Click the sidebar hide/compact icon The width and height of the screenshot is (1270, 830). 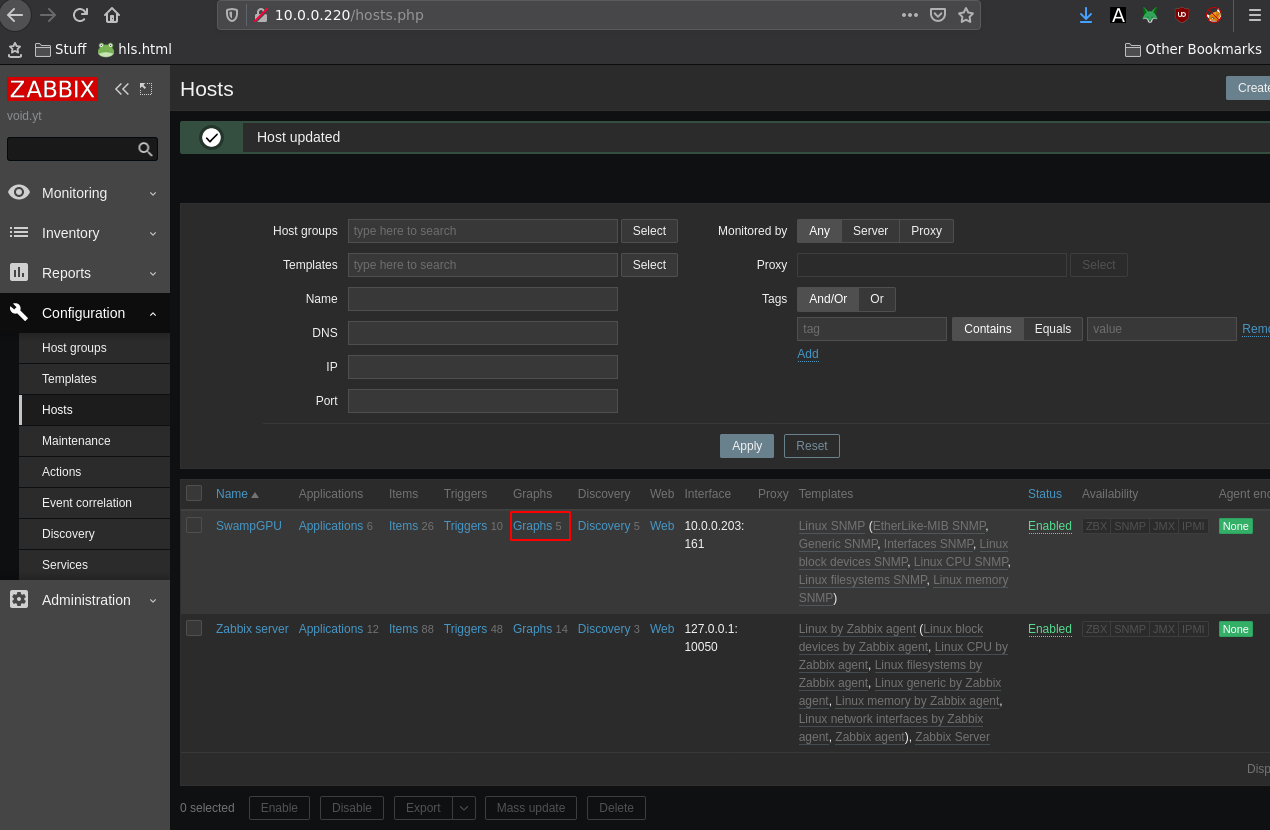pyautogui.click(x=146, y=89)
